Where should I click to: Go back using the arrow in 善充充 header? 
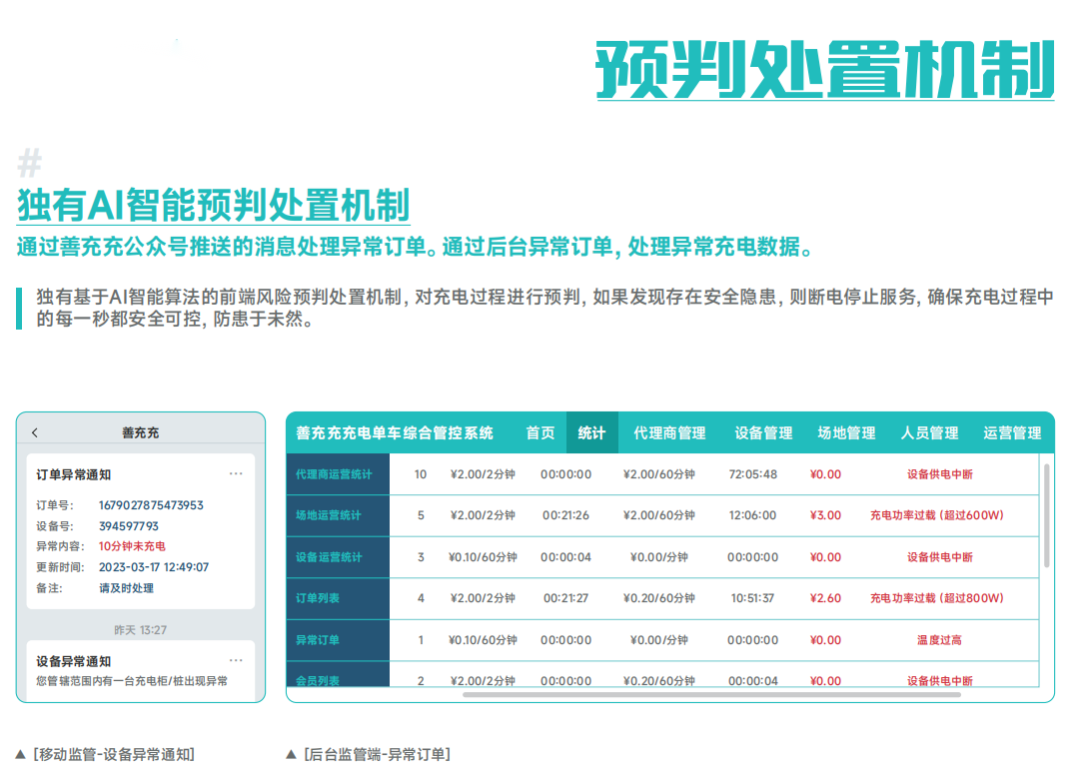tap(34, 432)
